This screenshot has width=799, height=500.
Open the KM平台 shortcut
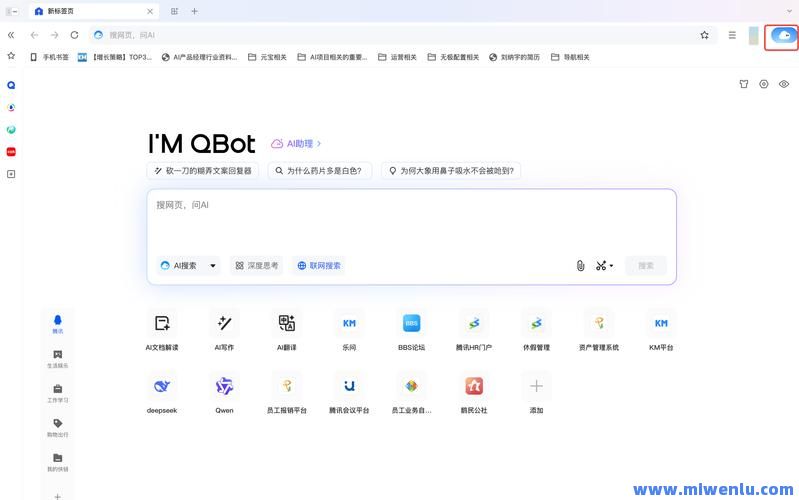[661, 330]
